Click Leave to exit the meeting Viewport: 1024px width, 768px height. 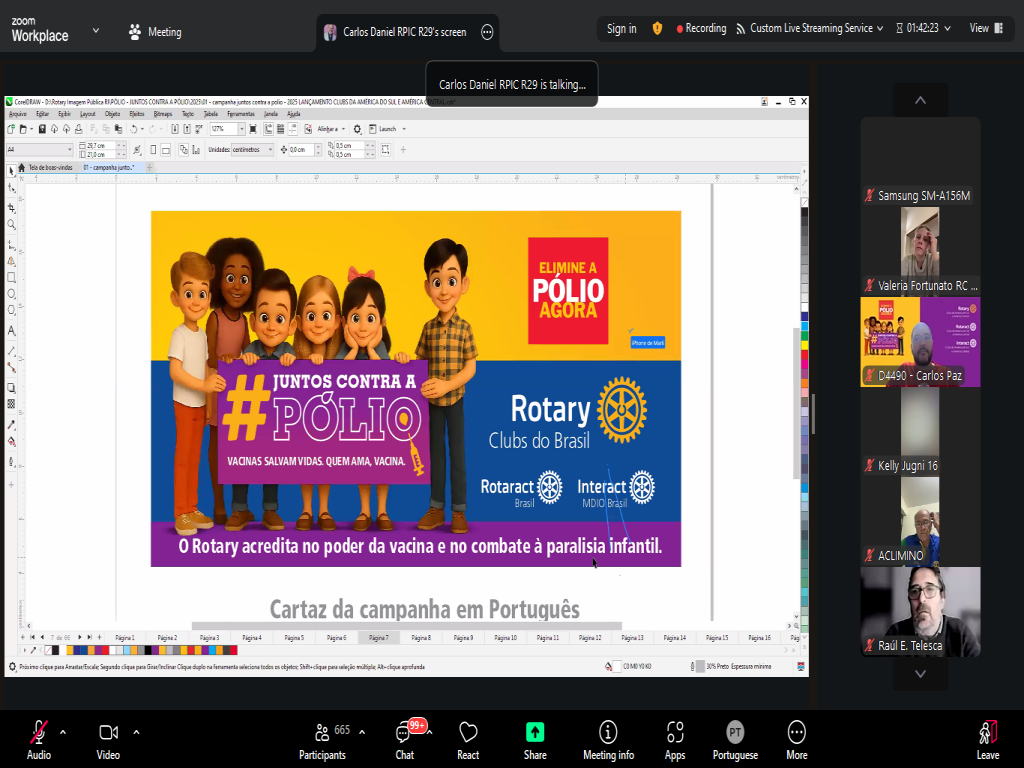[x=987, y=738]
